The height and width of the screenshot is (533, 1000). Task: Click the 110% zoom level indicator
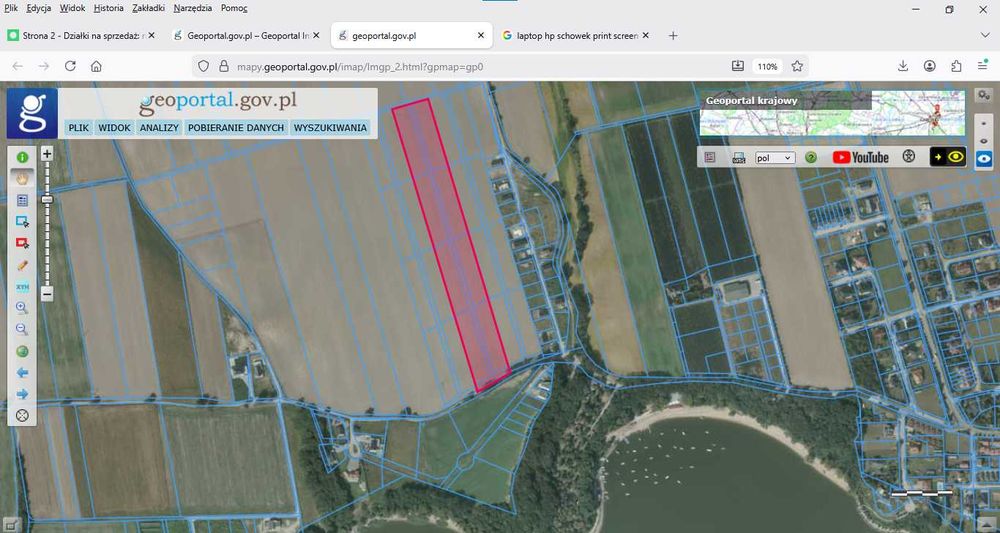tap(767, 66)
